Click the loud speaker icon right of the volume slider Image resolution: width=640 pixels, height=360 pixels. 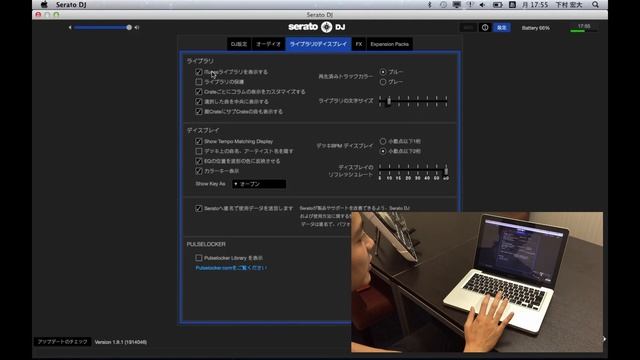pyautogui.click(x=137, y=27)
